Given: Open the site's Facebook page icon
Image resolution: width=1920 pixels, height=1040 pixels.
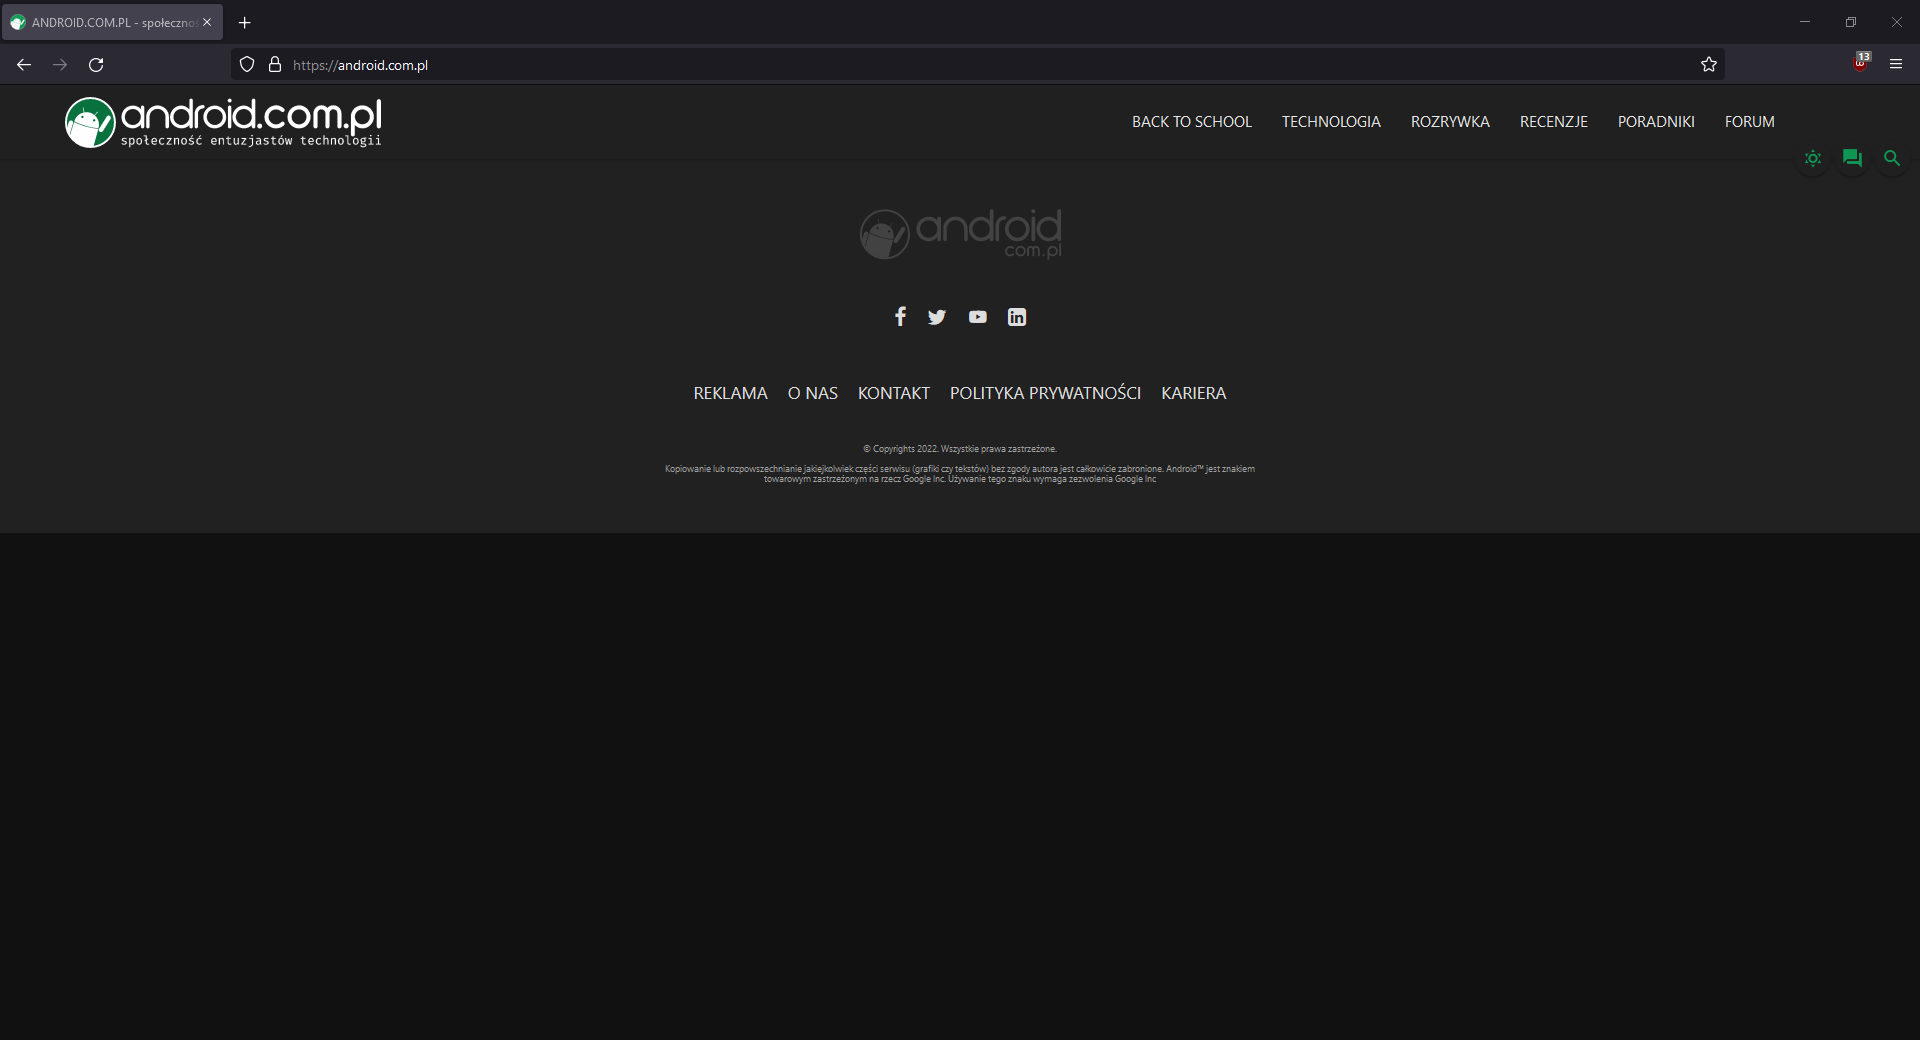Looking at the screenshot, I should [x=899, y=317].
